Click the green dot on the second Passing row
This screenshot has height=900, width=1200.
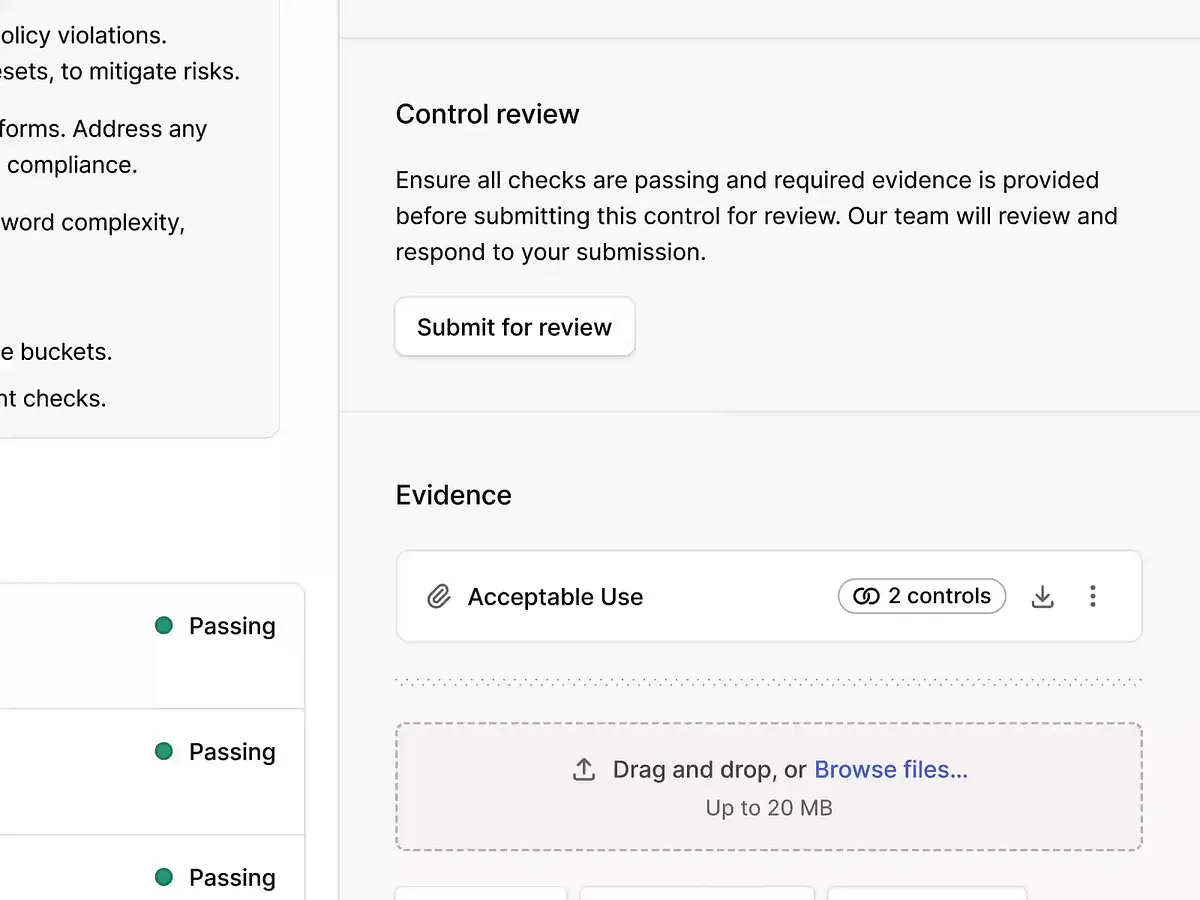pyautogui.click(x=164, y=751)
